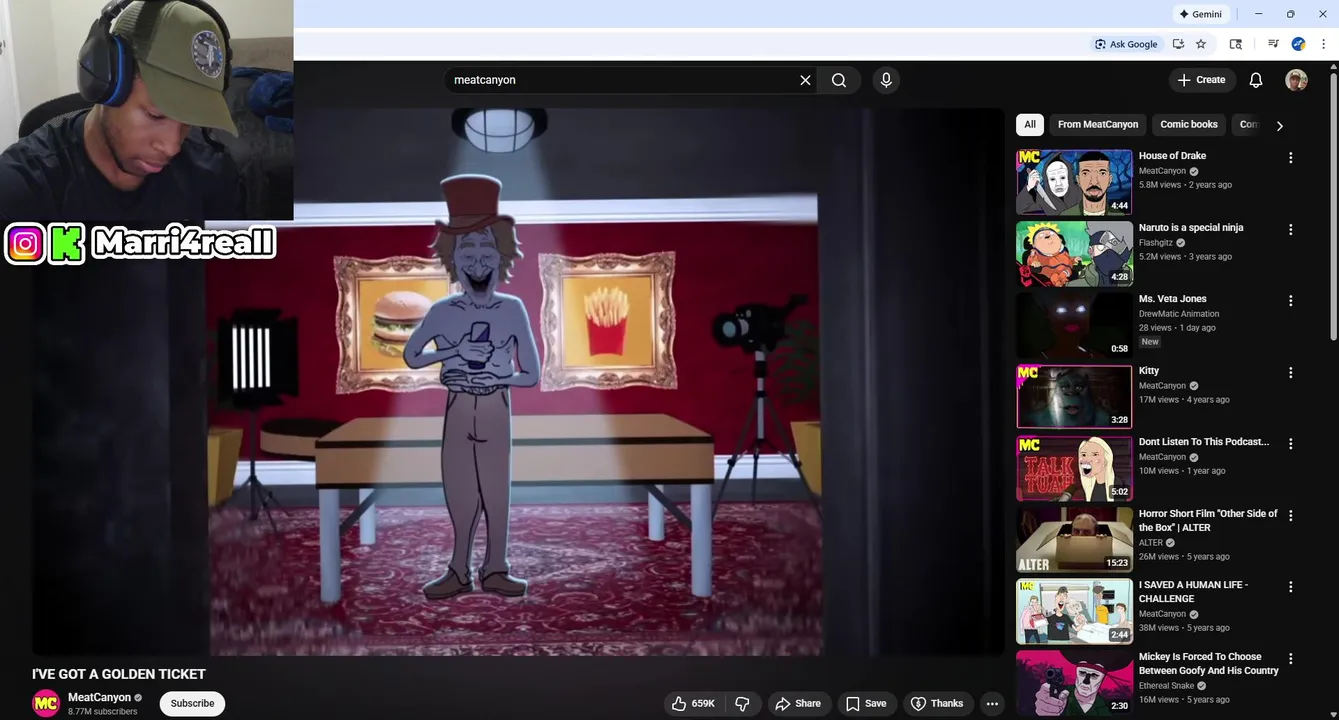Open the Create menu

pyautogui.click(x=1202, y=80)
